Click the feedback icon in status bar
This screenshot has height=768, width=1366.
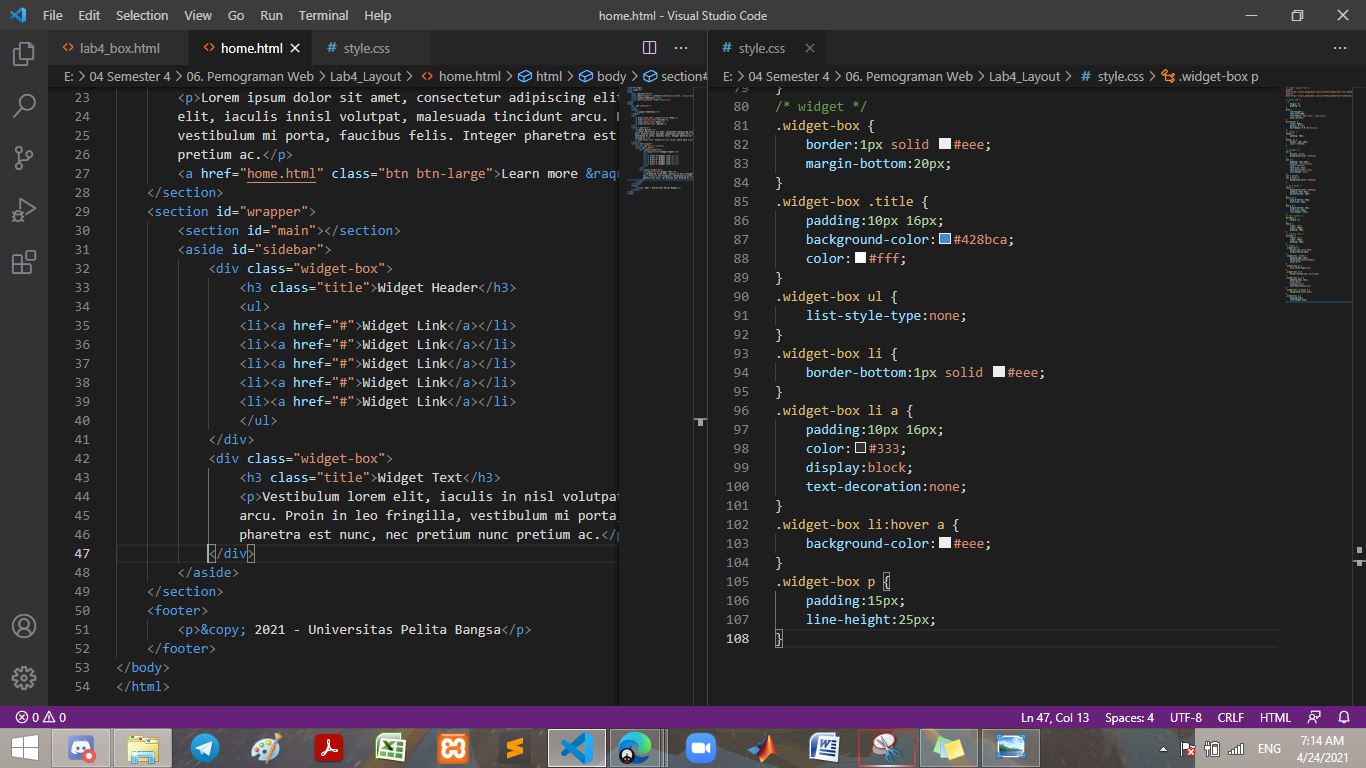coord(1315,718)
